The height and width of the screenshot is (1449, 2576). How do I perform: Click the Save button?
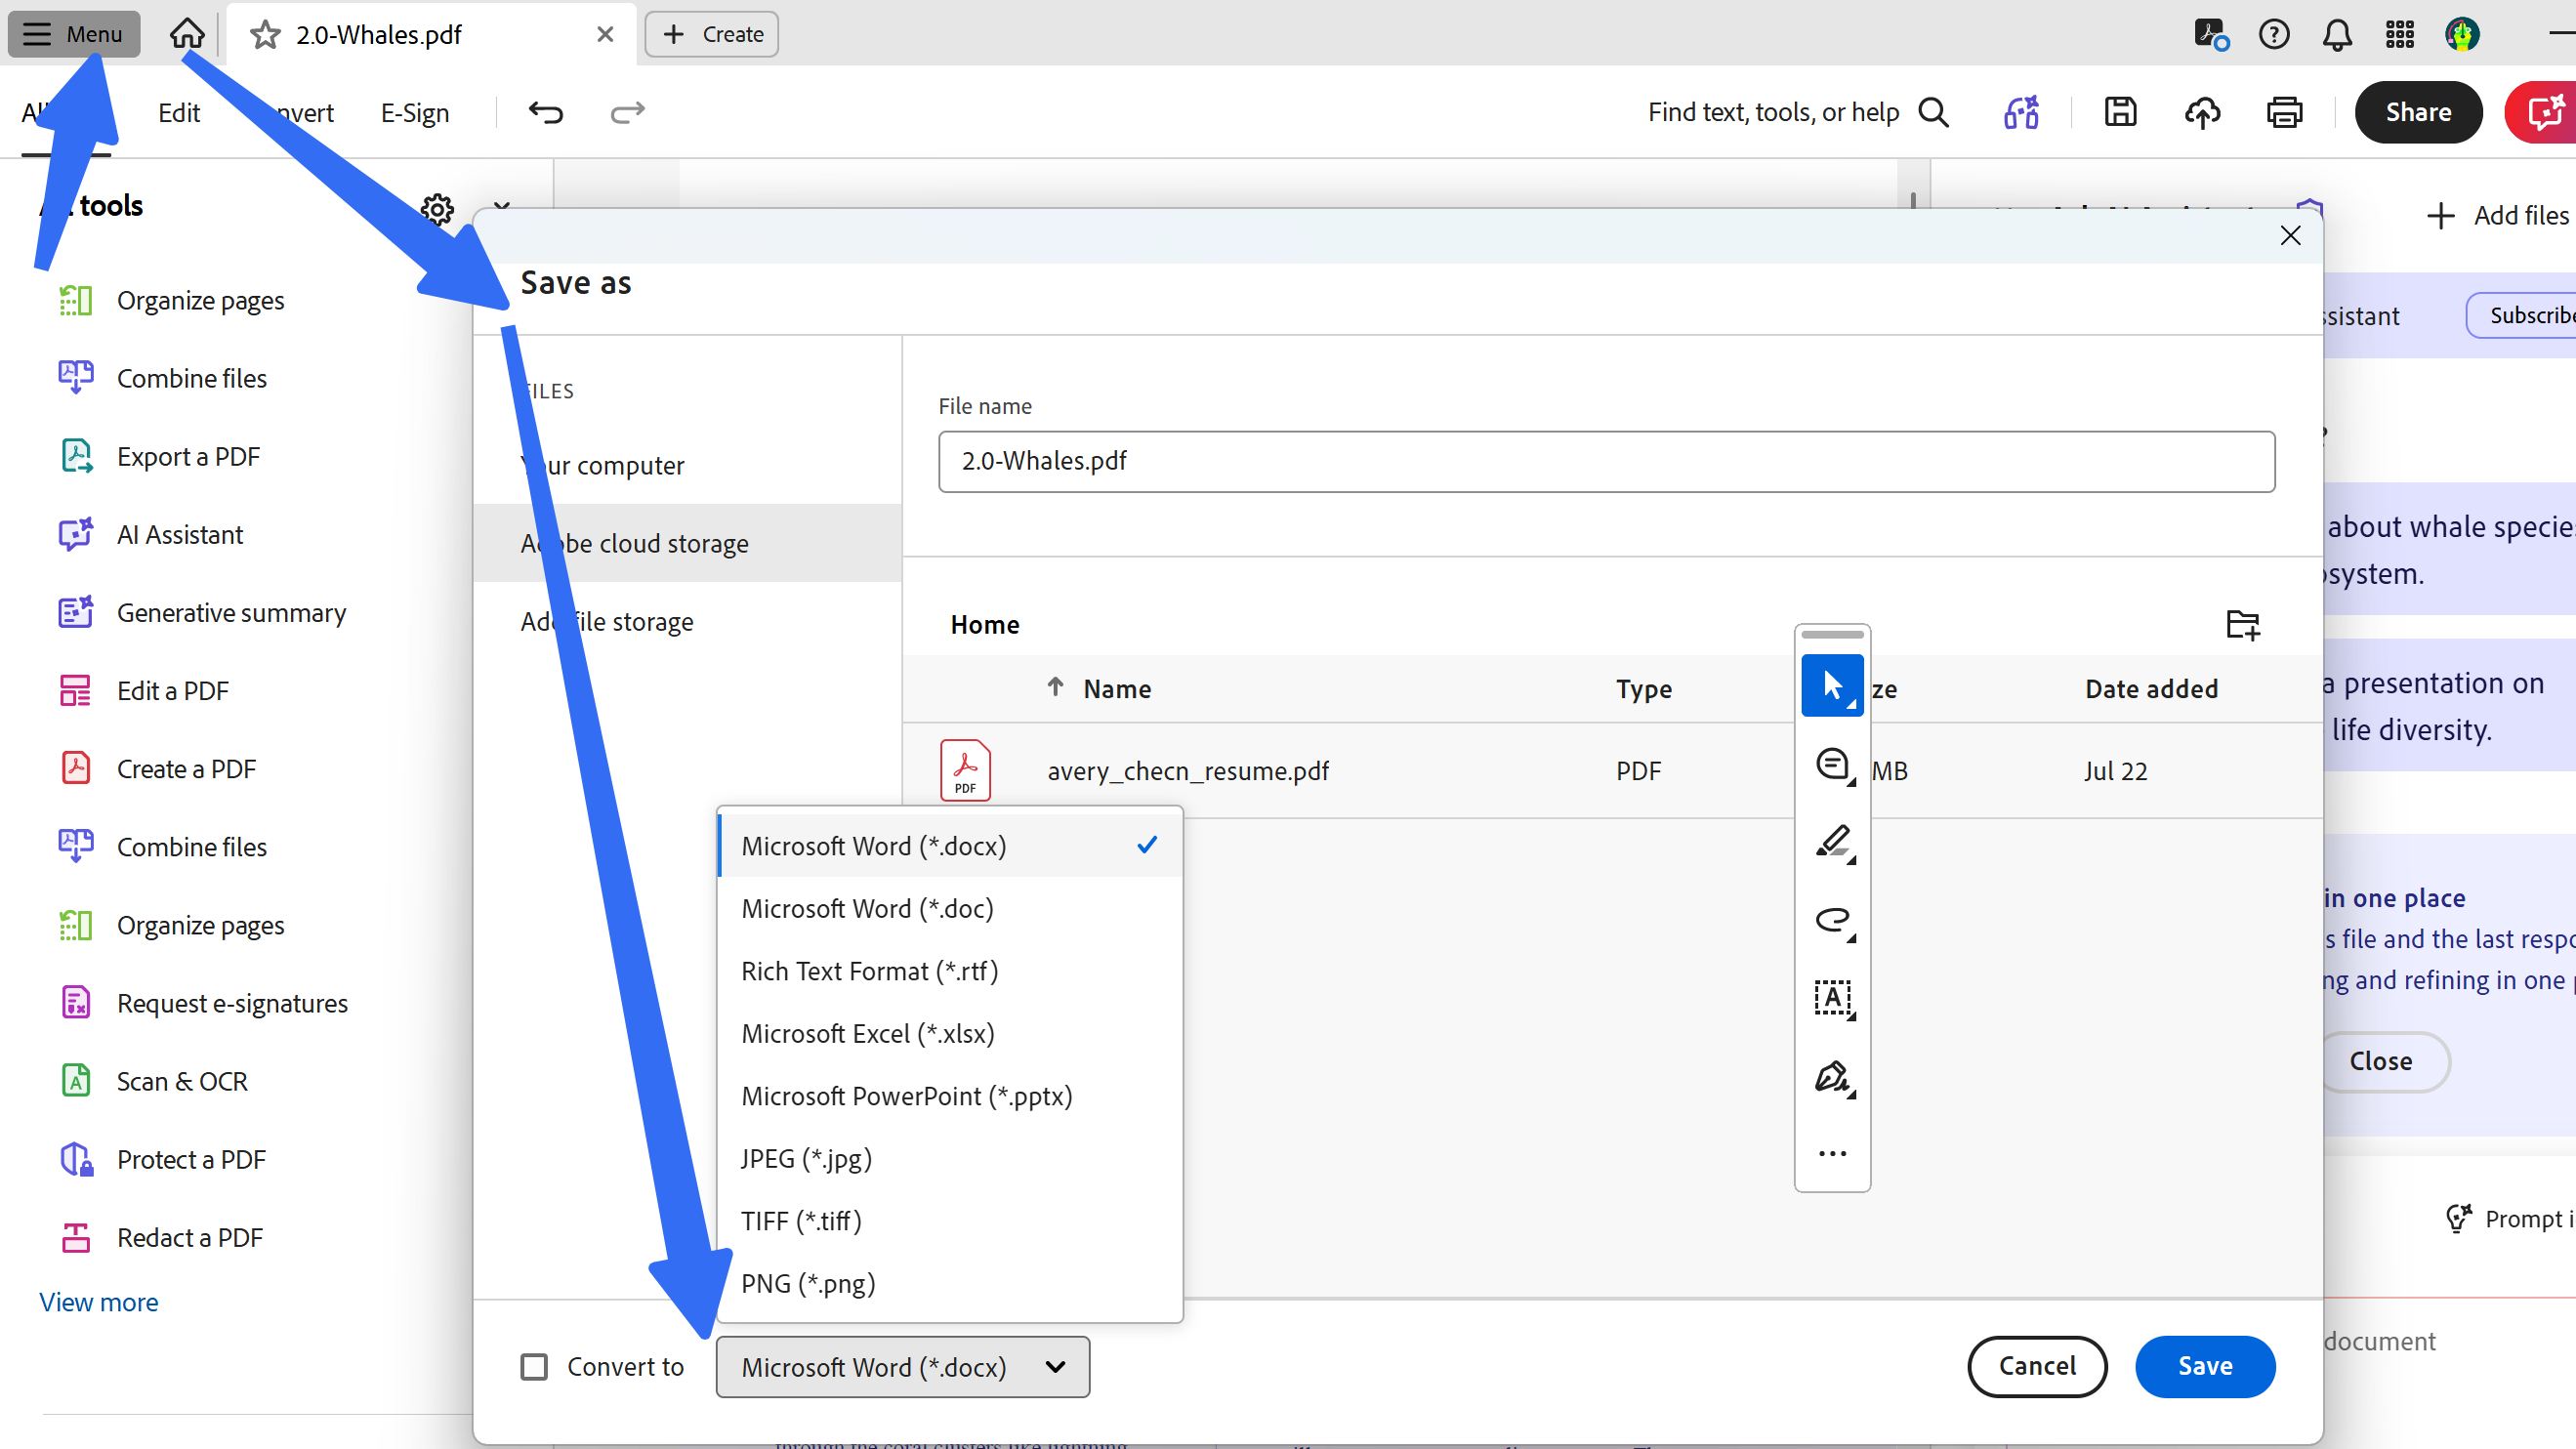point(2205,1366)
